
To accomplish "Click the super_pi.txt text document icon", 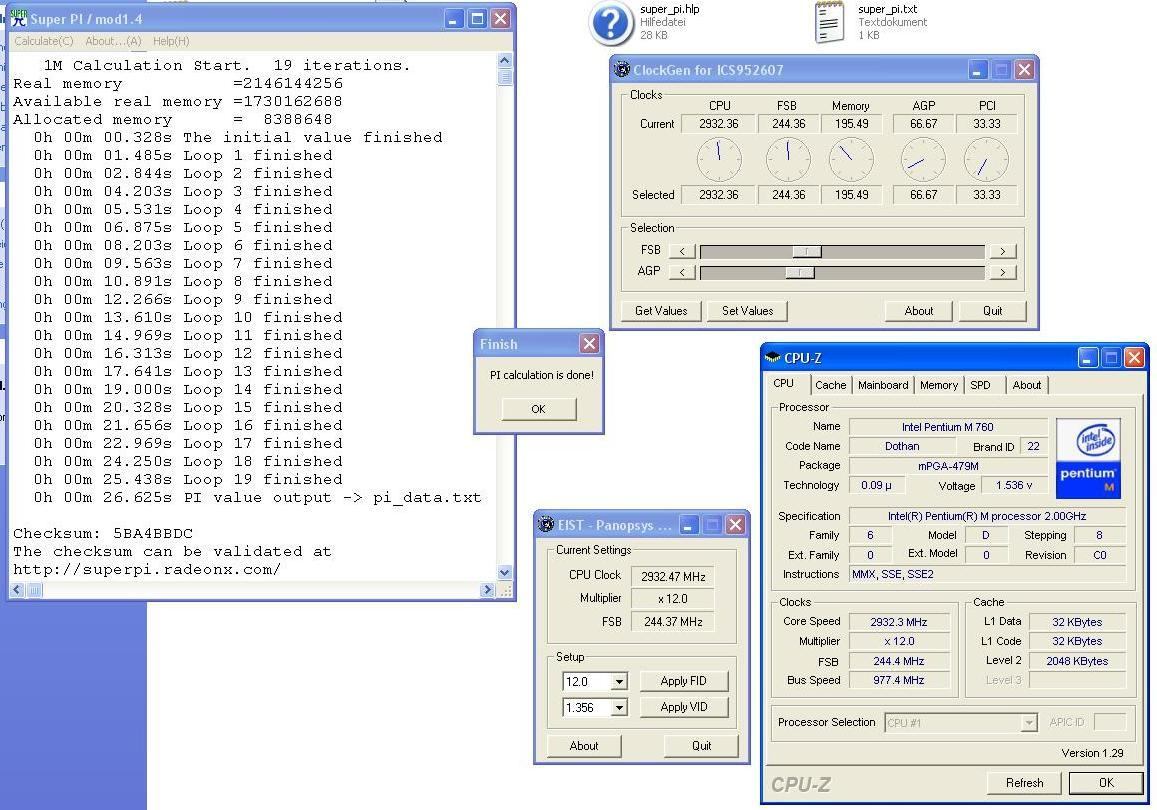I will pyautogui.click(x=829, y=23).
